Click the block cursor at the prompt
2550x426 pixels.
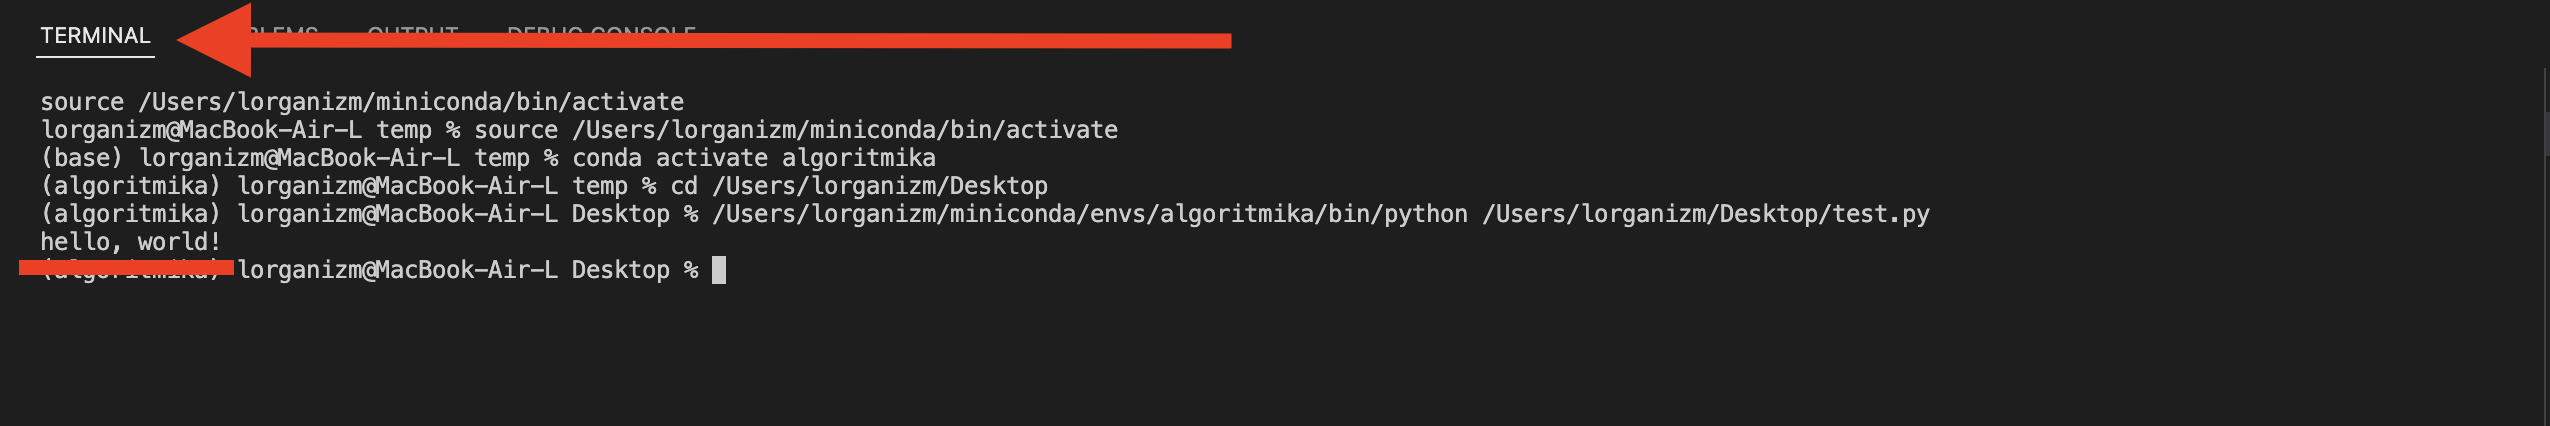pyautogui.click(x=718, y=270)
